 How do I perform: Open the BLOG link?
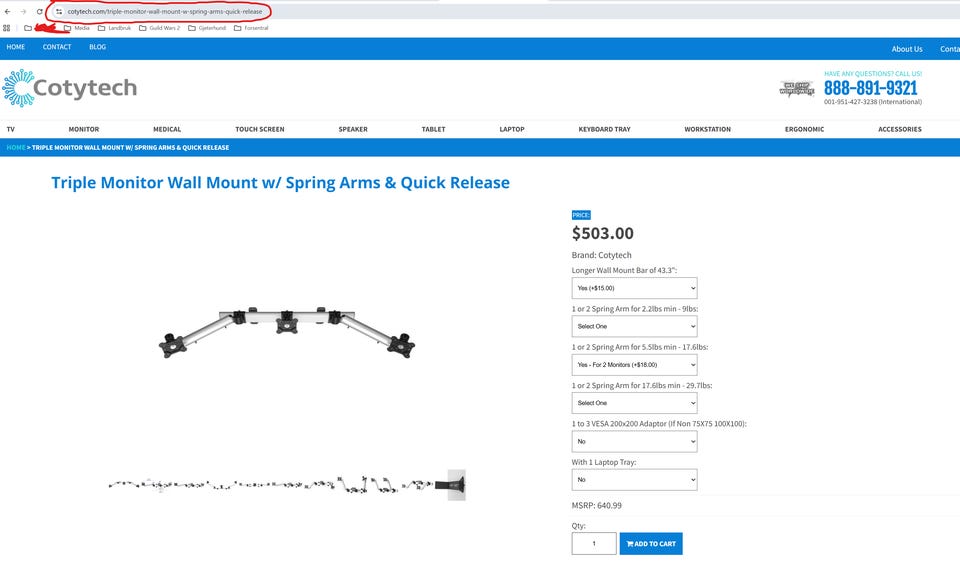point(97,47)
